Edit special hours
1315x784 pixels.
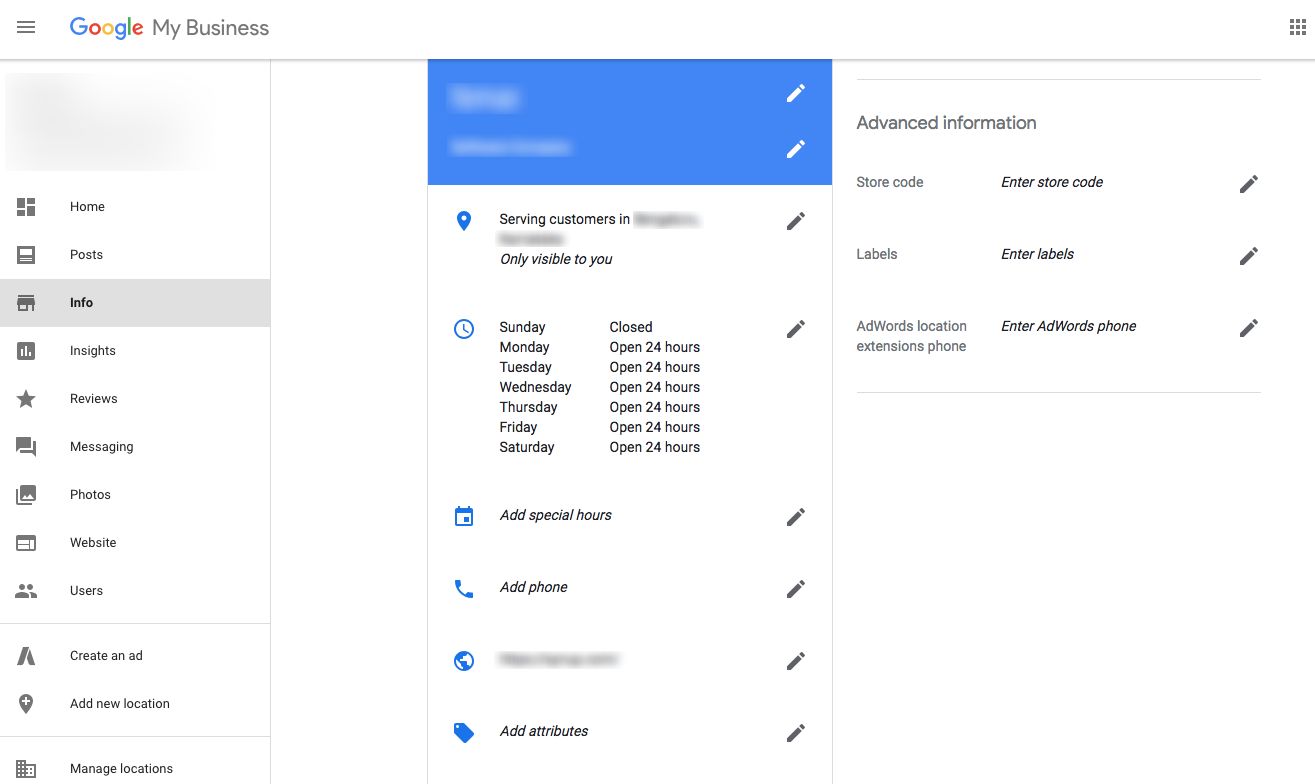click(795, 516)
